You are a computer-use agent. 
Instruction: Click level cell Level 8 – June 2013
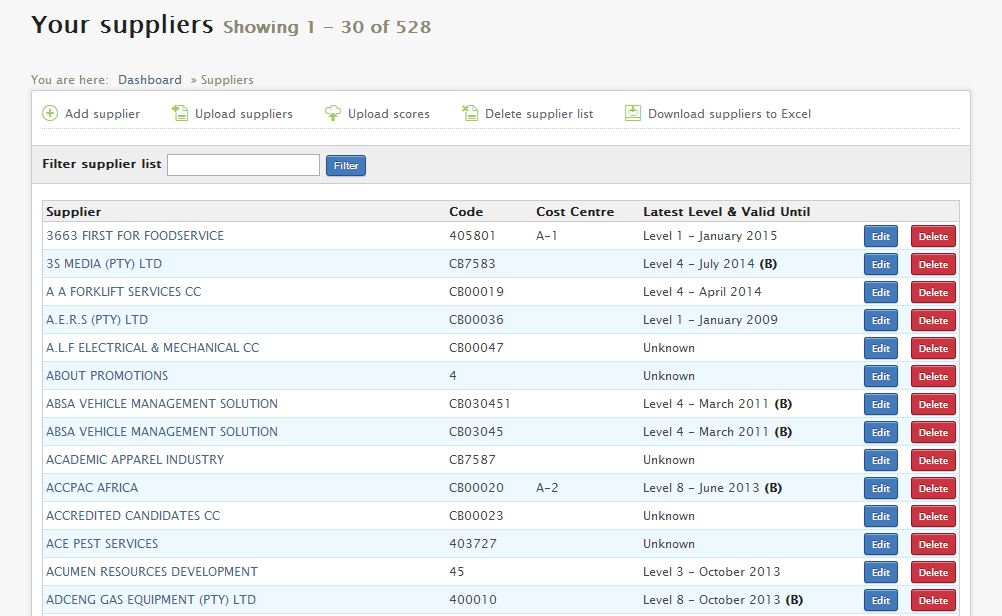pos(713,488)
